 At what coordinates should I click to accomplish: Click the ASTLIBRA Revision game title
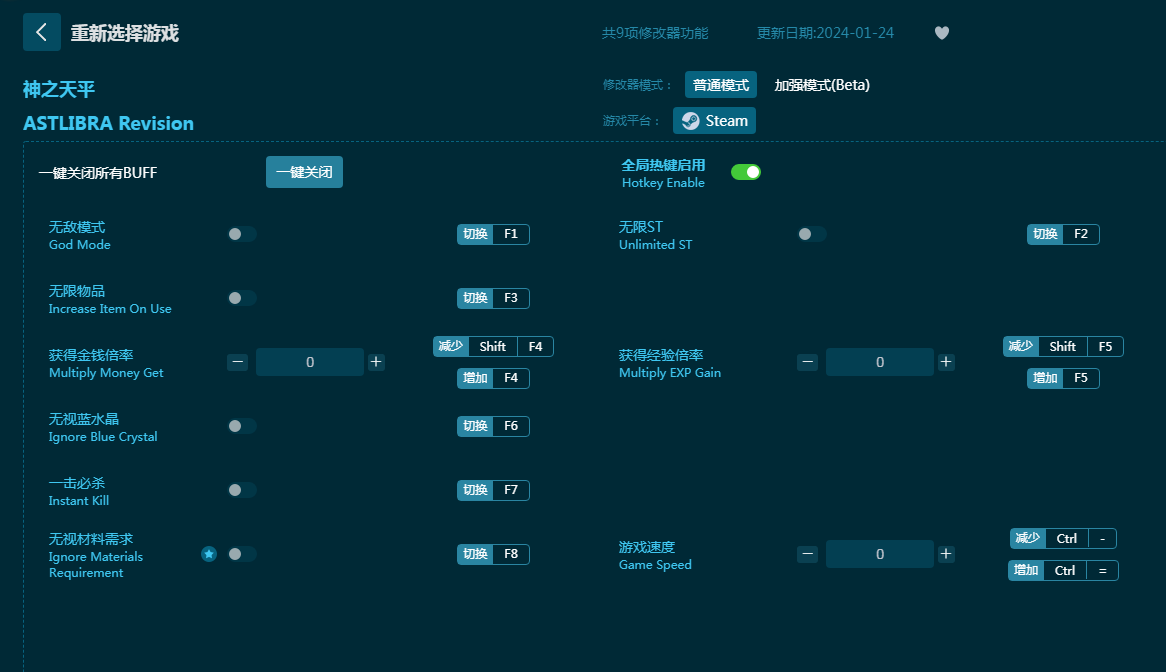109,123
